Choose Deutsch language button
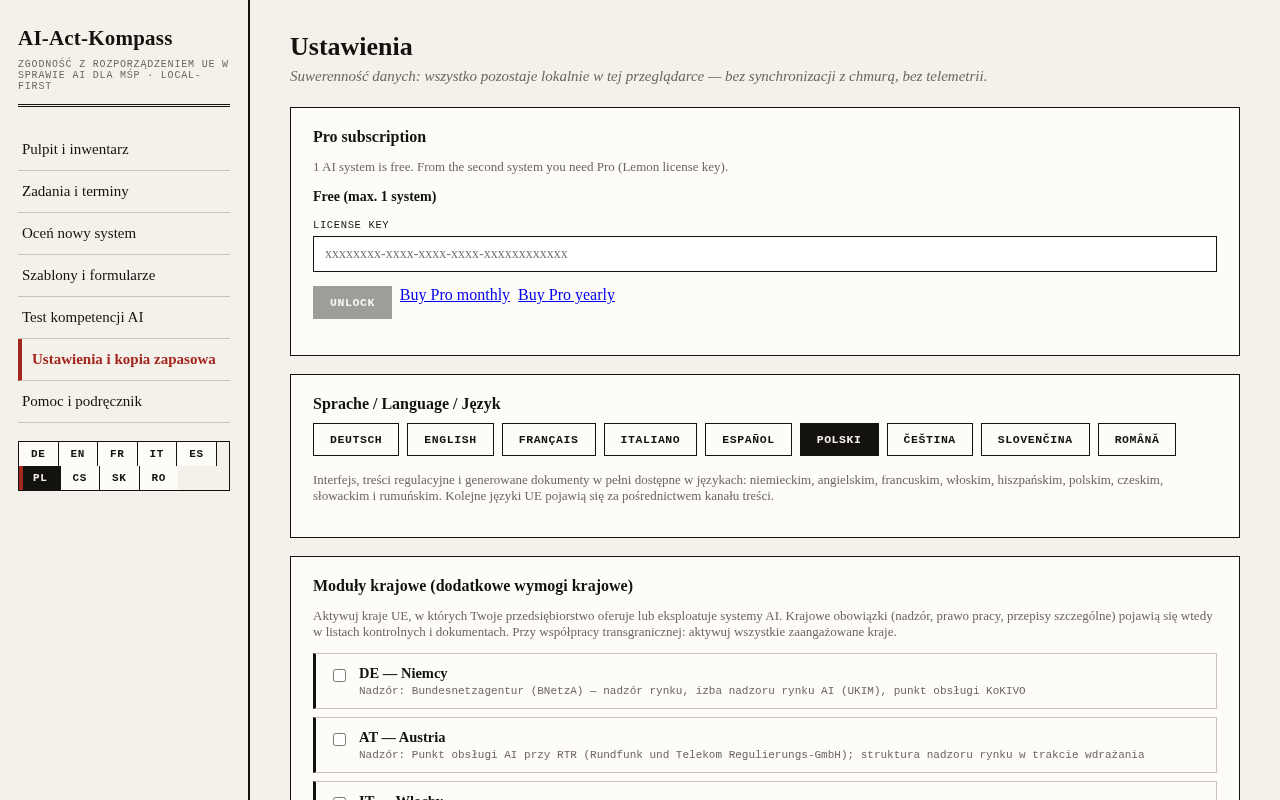The width and height of the screenshot is (1280, 800). 356,440
